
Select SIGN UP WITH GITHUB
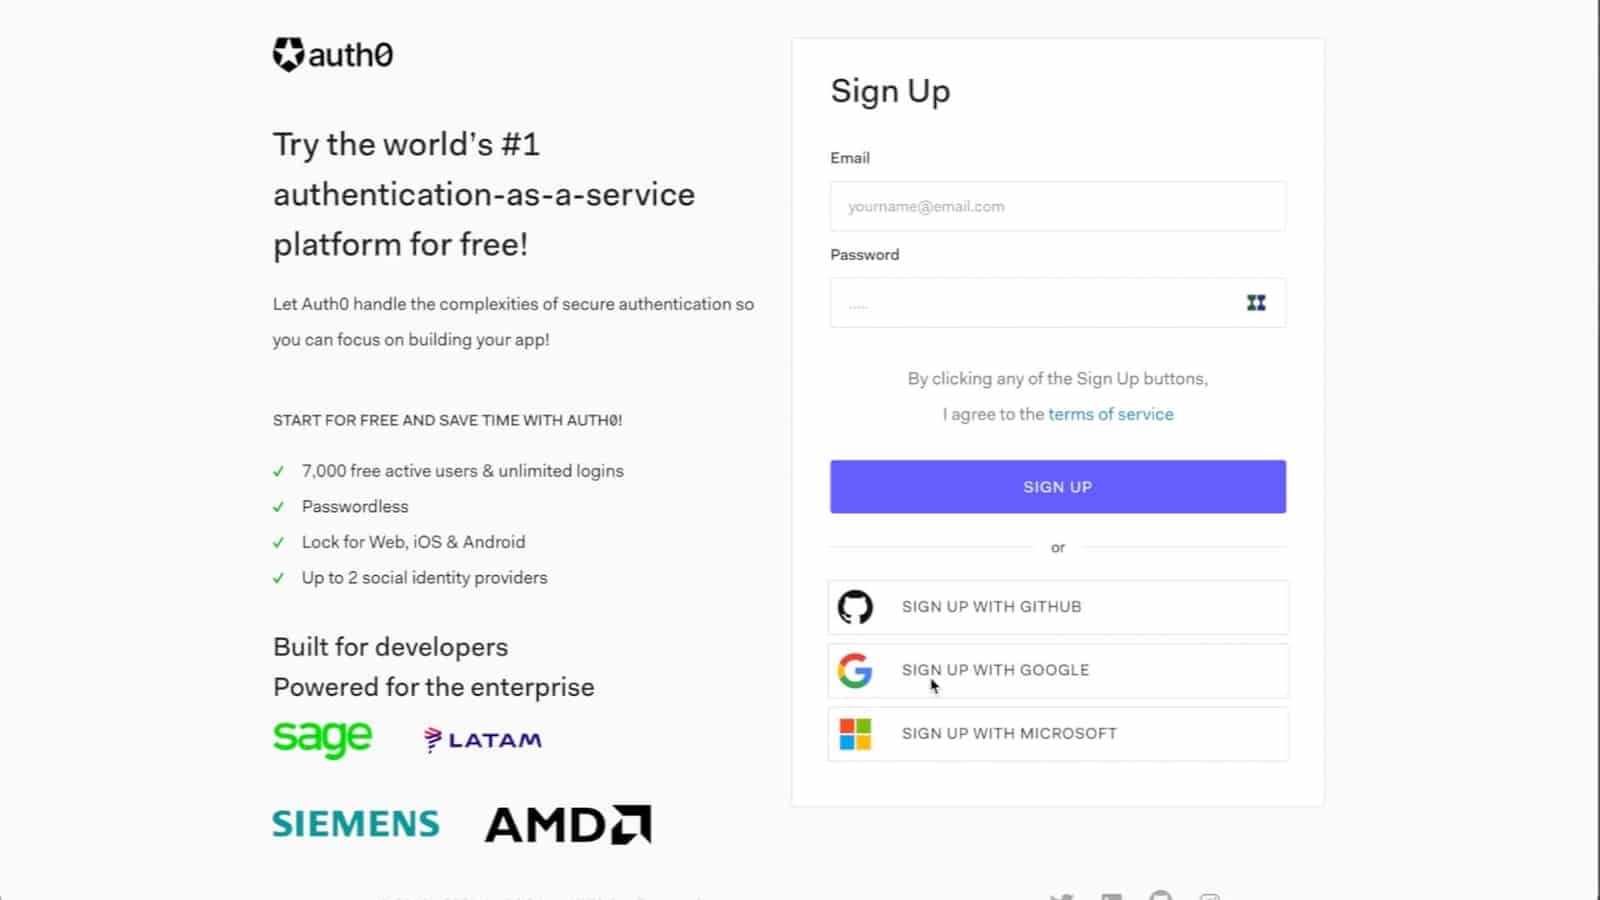(1057, 606)
